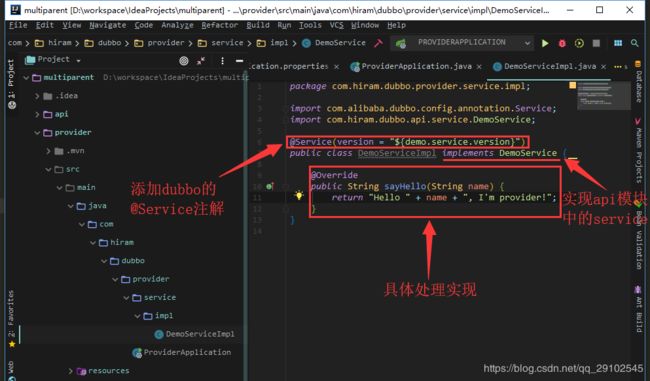
Task: Open the Build menu
Action: (x=258, y=25)
